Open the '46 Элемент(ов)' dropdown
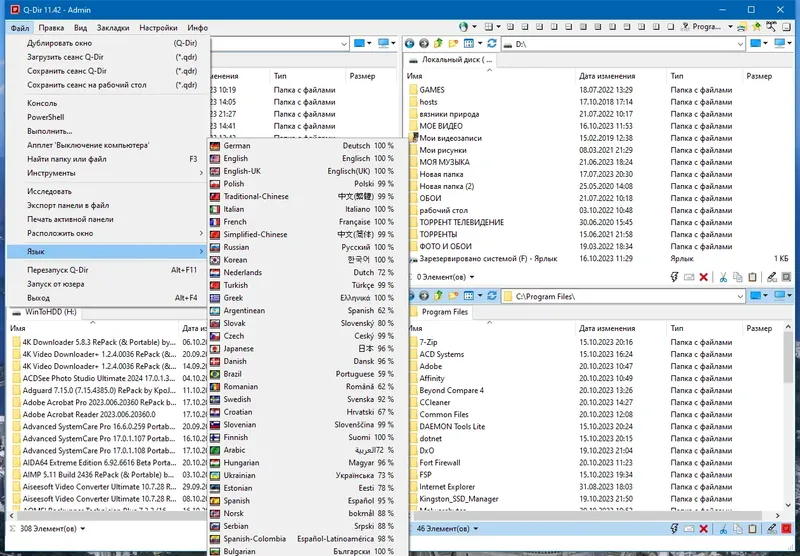This screenshot has height=556, width=800. pyautogui.click(x=476, y=529)
